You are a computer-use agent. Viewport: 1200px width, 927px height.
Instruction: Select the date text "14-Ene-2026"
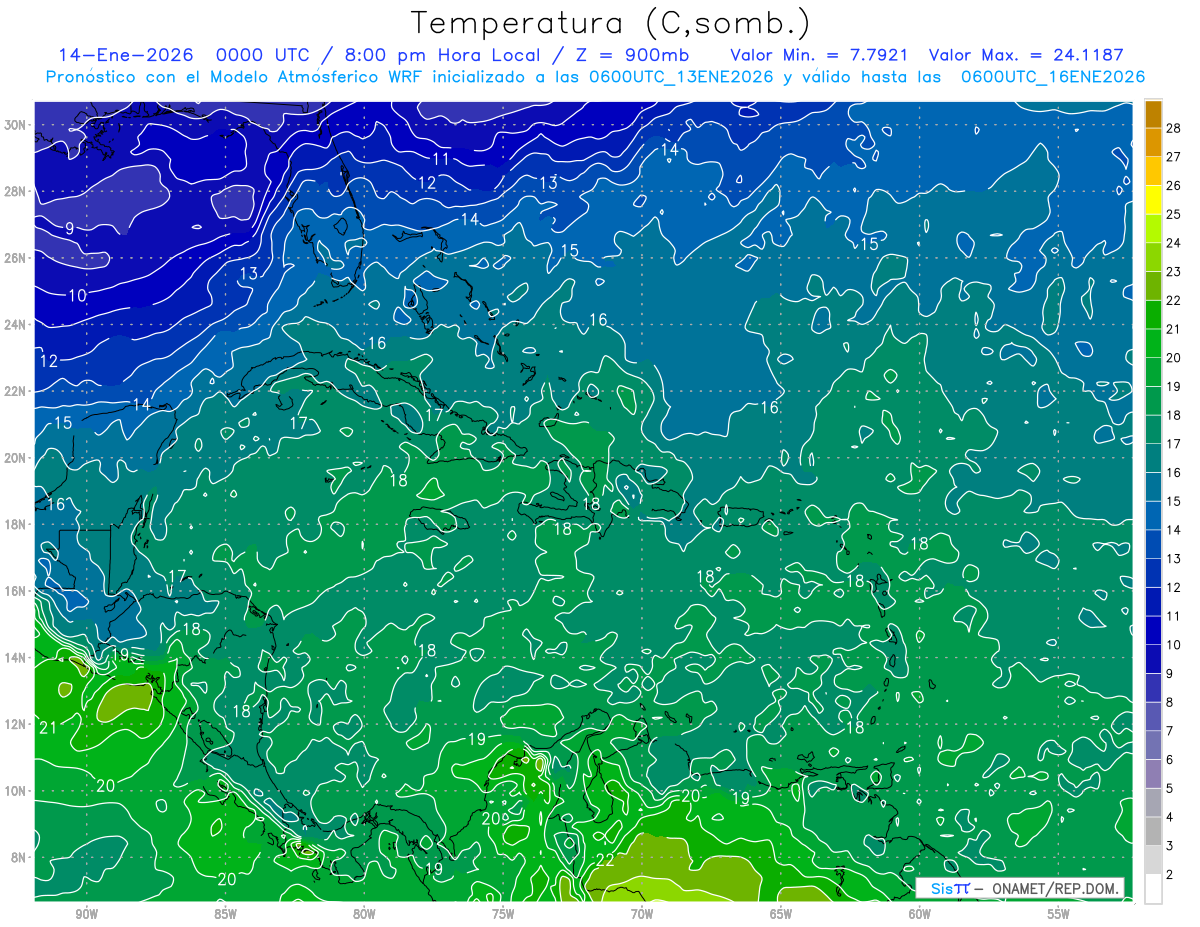point(128,55)
